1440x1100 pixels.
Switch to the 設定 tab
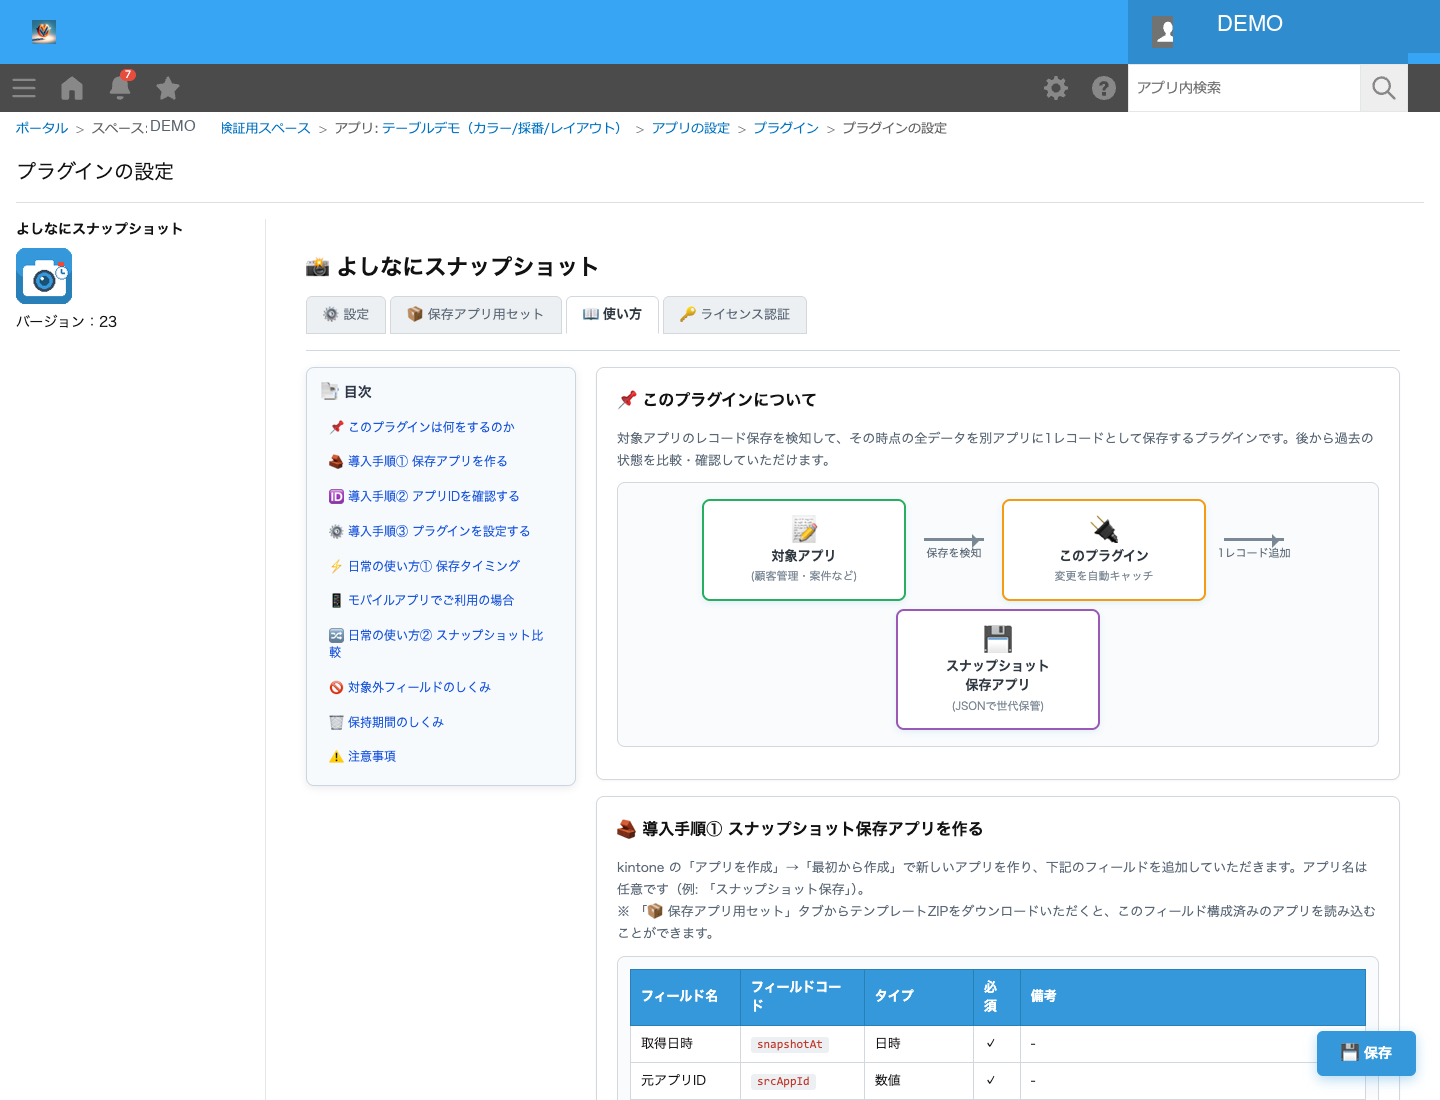[x=346, y=314]
